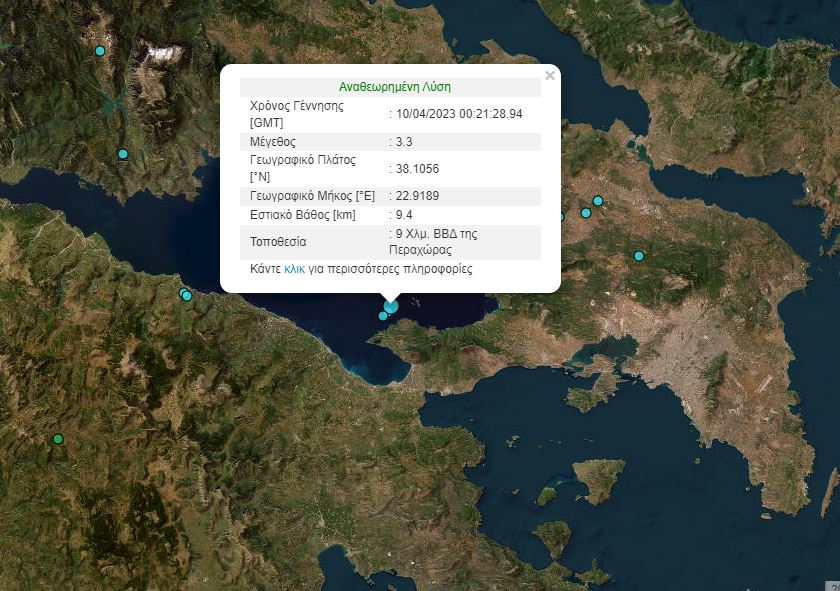The width and height of the screenshot is (840, 591).
Task: Click the cyan marker just north of the gulf's western shore
Action: click(123, 154)
